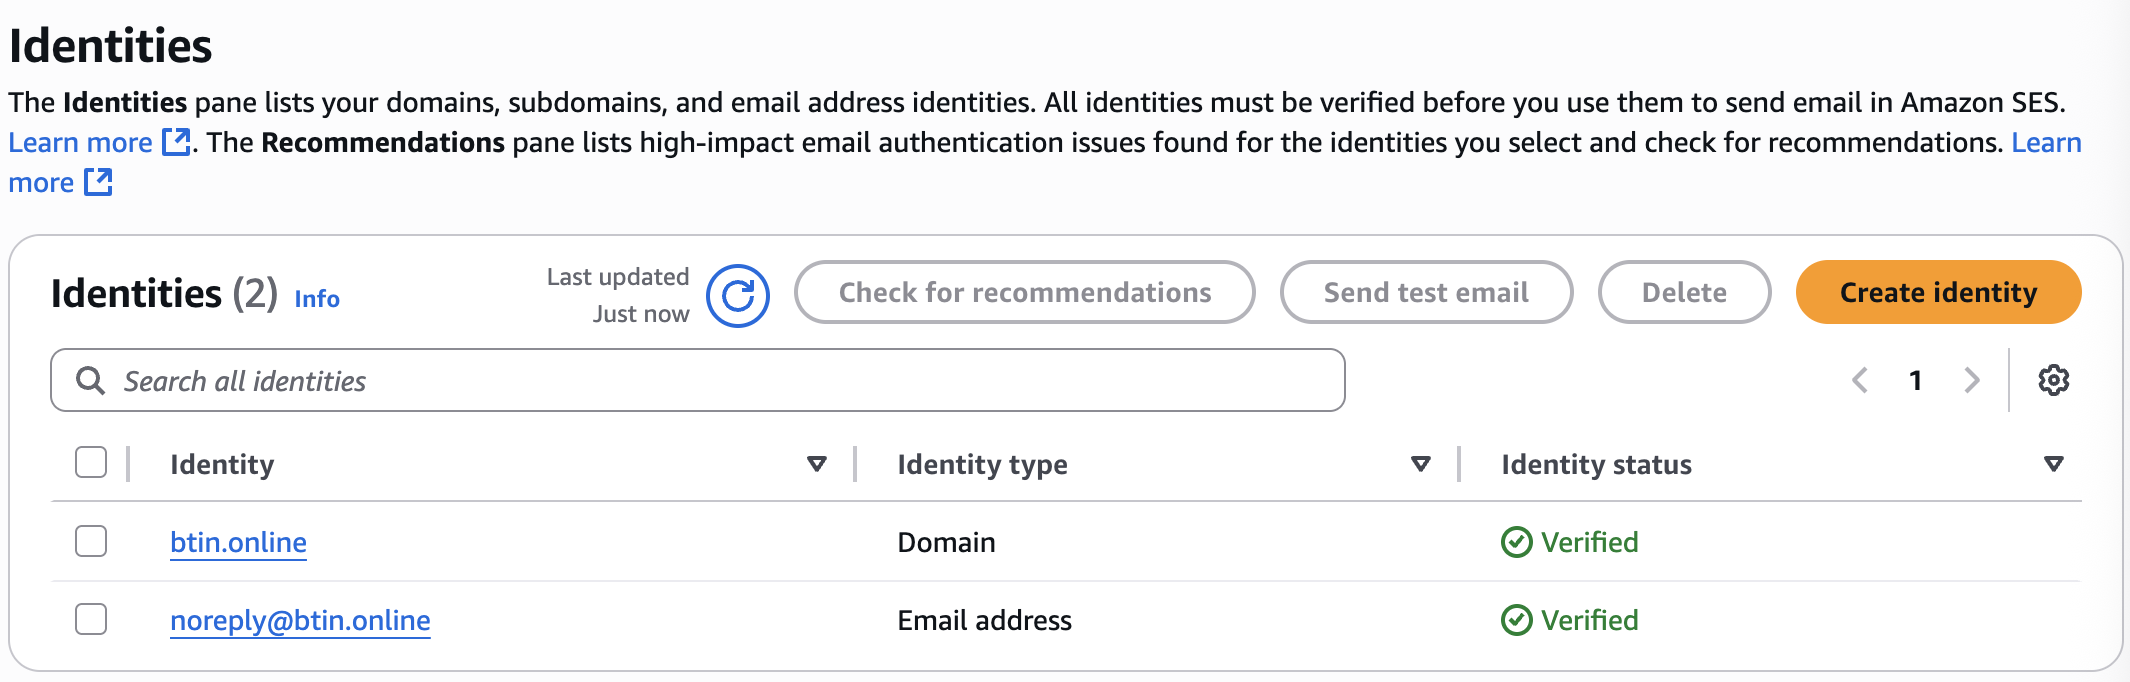2130x682 pixels.
Task: Sort by Identity status column arrow
Action: (2053, 464)
